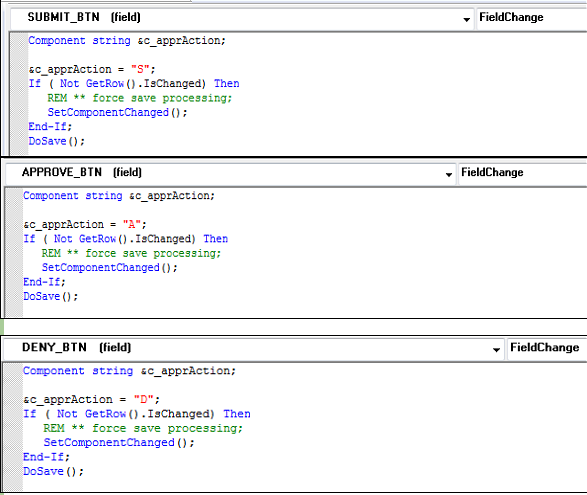Click End-If; in the APPROVE_BTN code
The width and height of the screenshot is (587, 495).
(45, 282)
